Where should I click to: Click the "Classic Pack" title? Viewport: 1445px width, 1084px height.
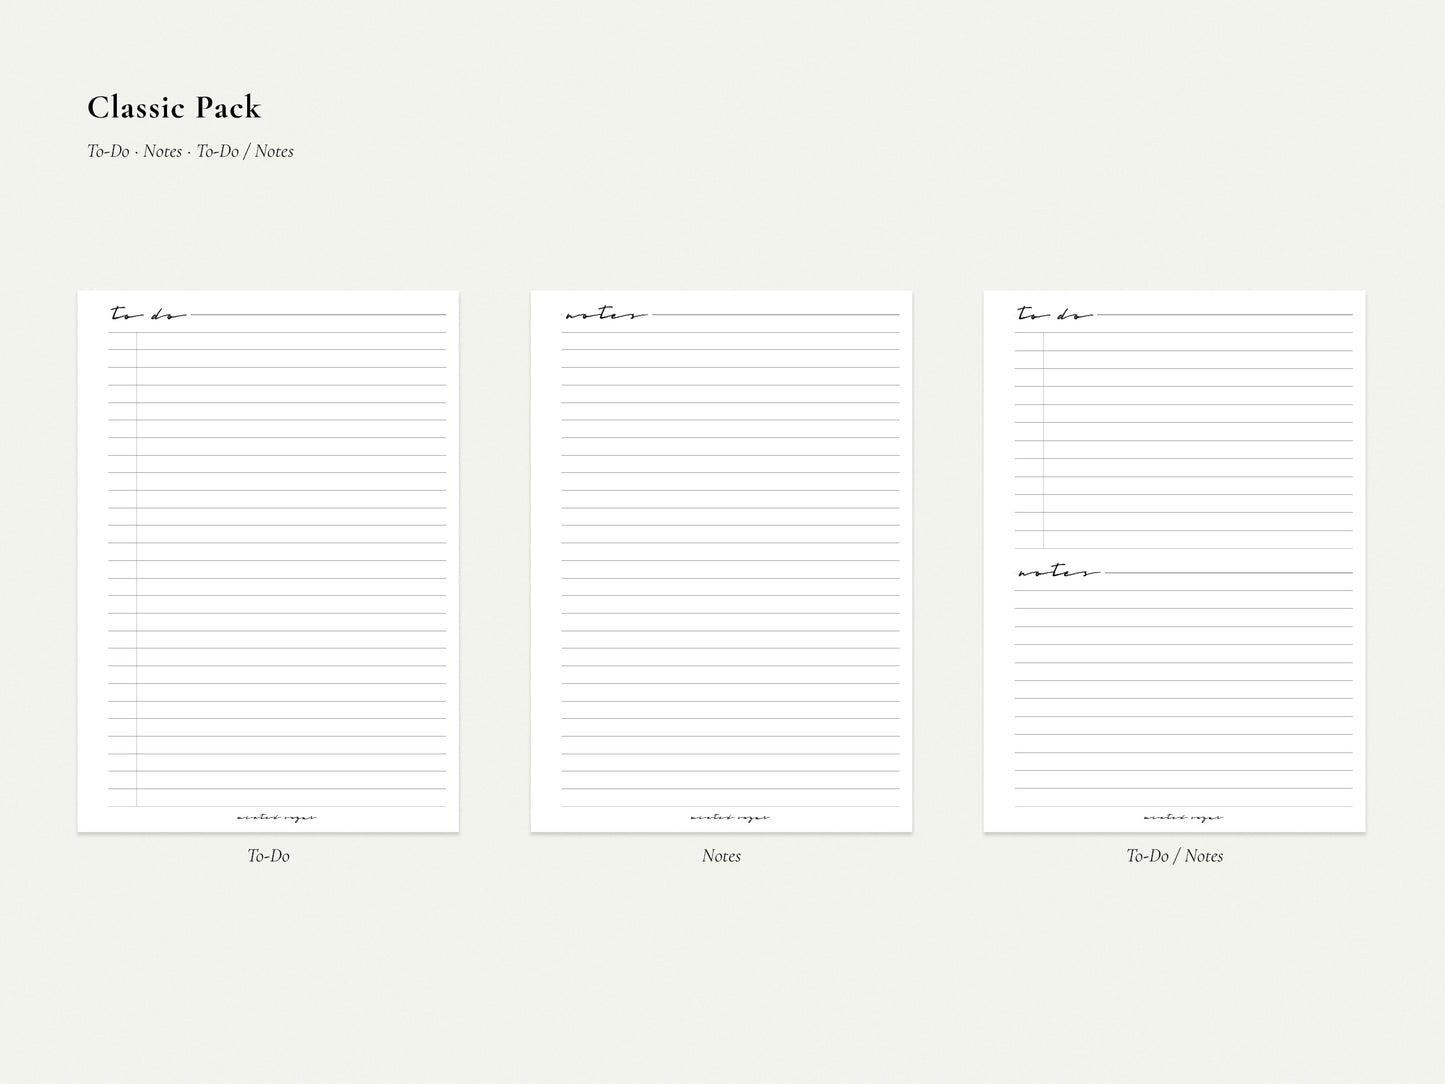point(175,107)
